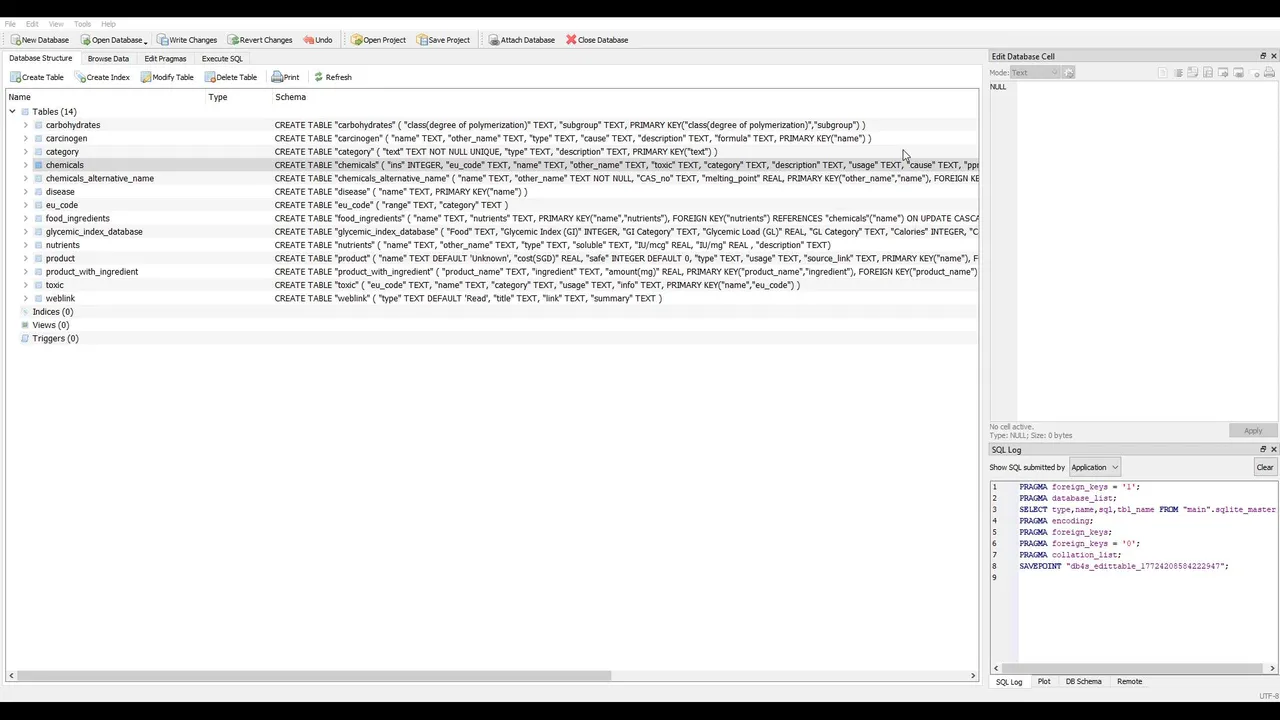
Task: Select the glycemic_index_database table
Action: (94, 232)
